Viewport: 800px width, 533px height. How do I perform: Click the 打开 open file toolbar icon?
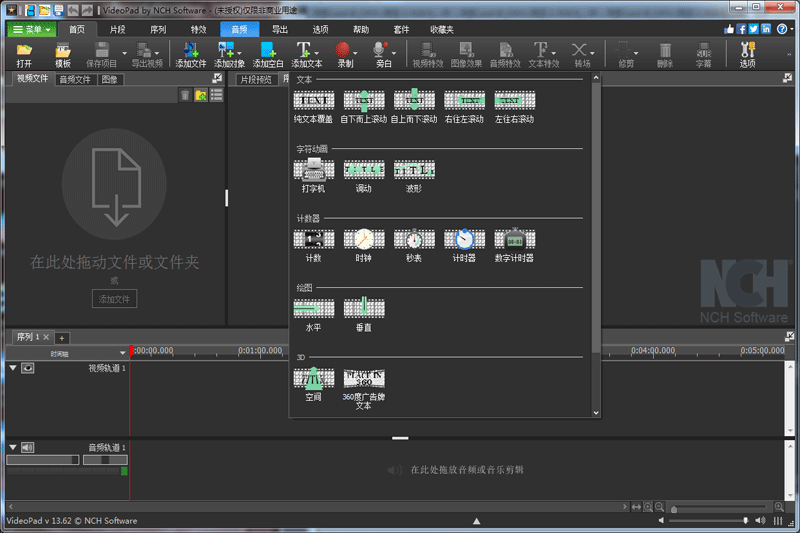tap(24, 50)
